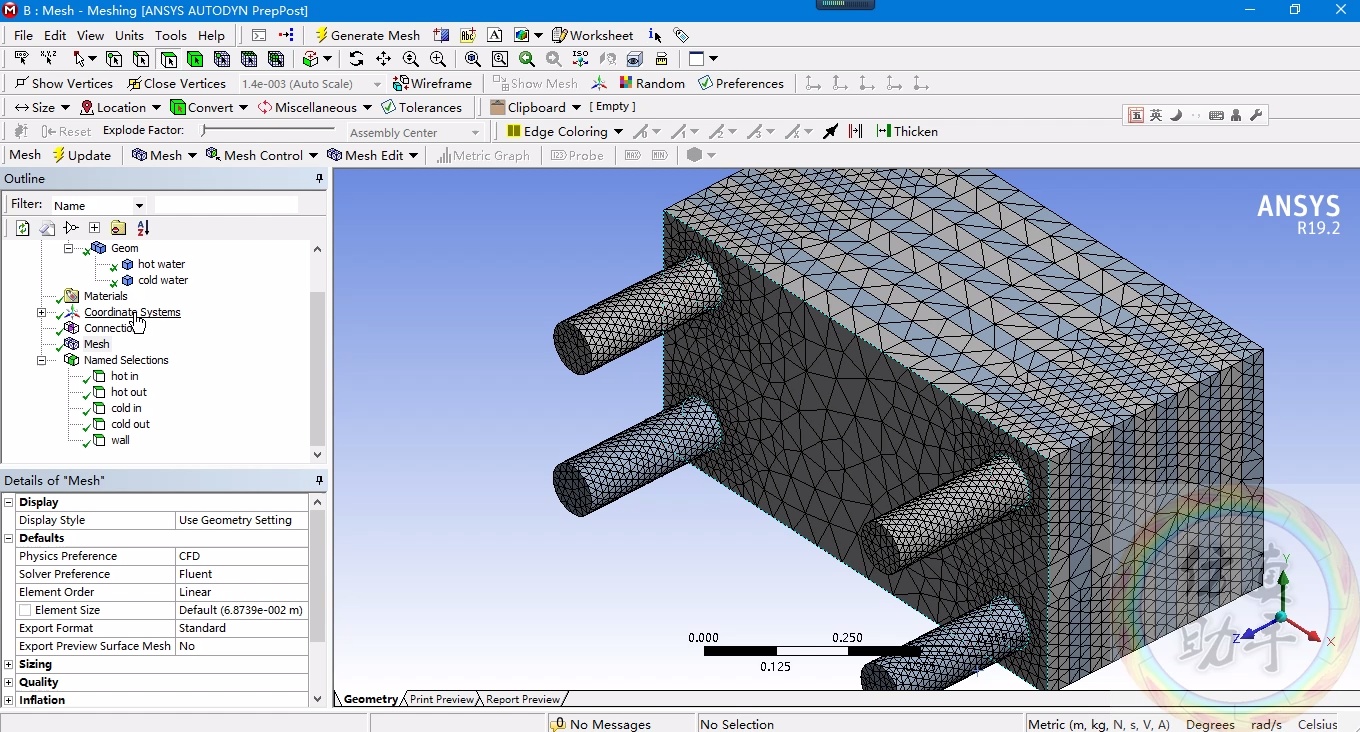Select the Zoom to Fit icon
Screen dimensions: 1360x732
coord(472,59)
